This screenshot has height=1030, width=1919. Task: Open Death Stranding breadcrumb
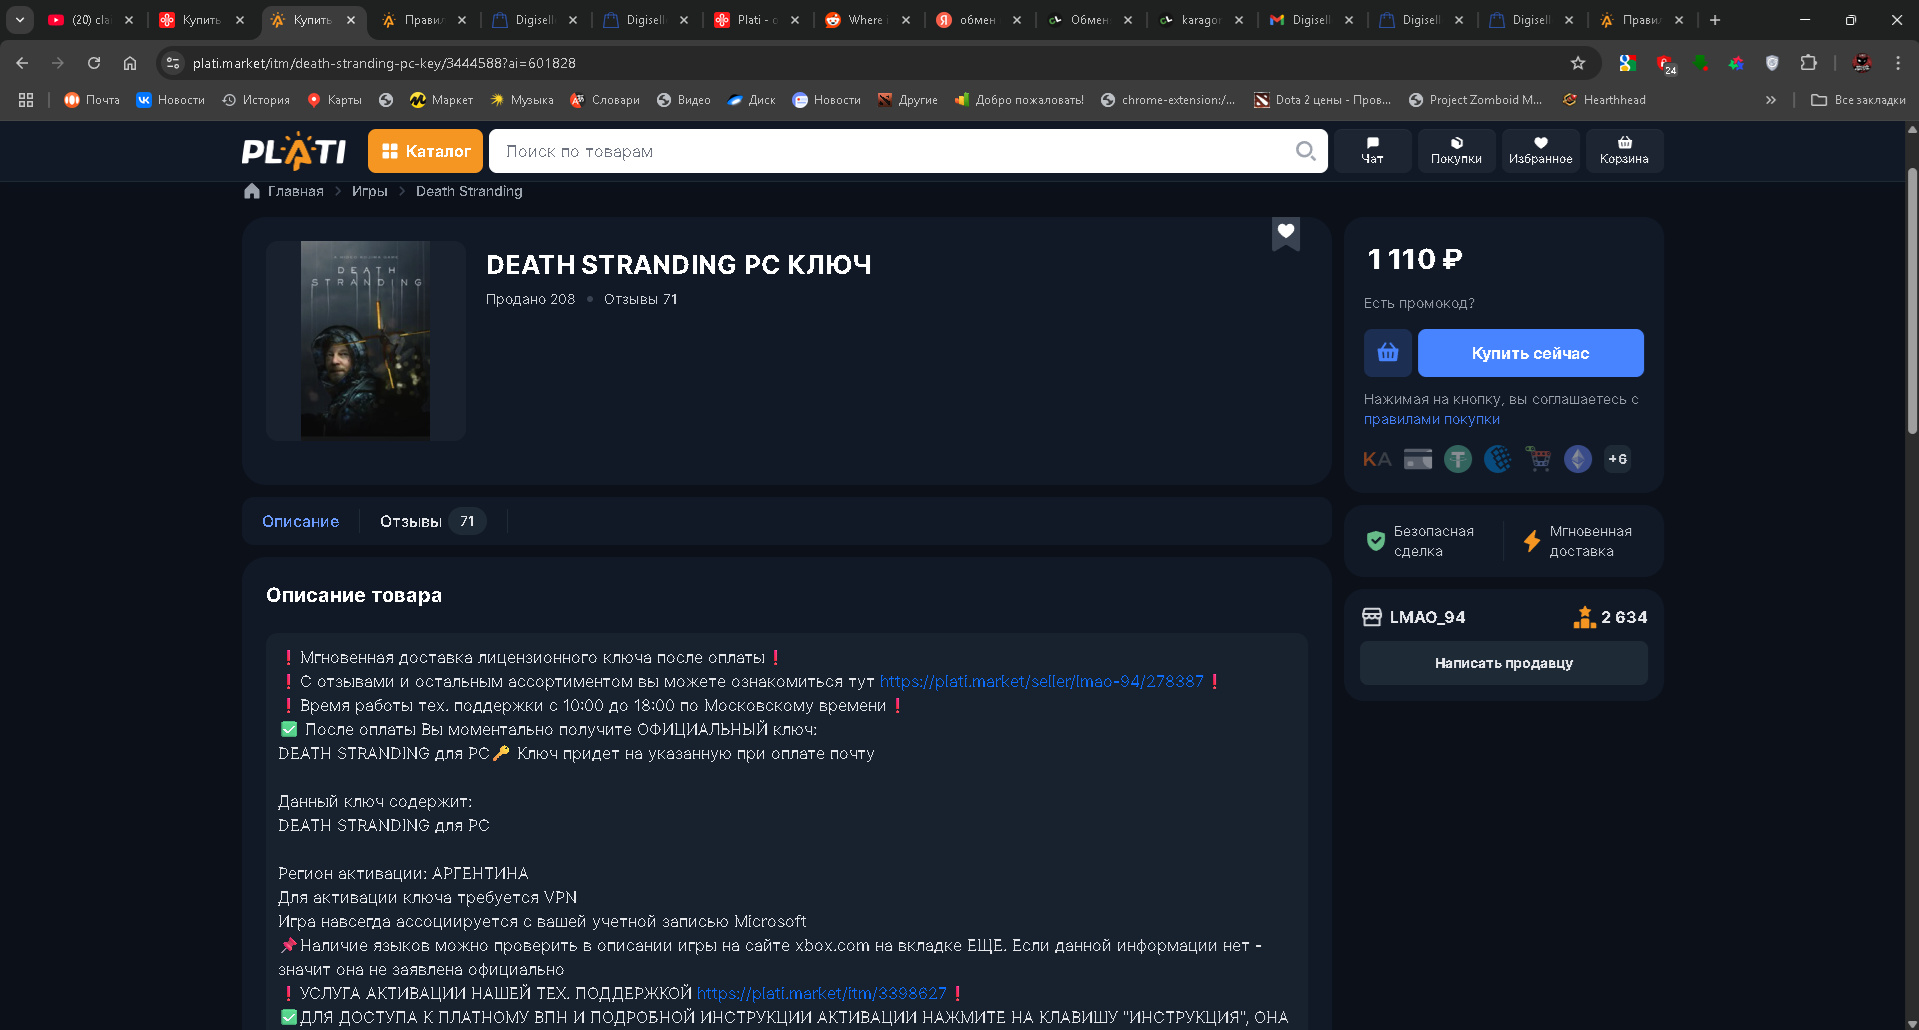coord(469,191)
